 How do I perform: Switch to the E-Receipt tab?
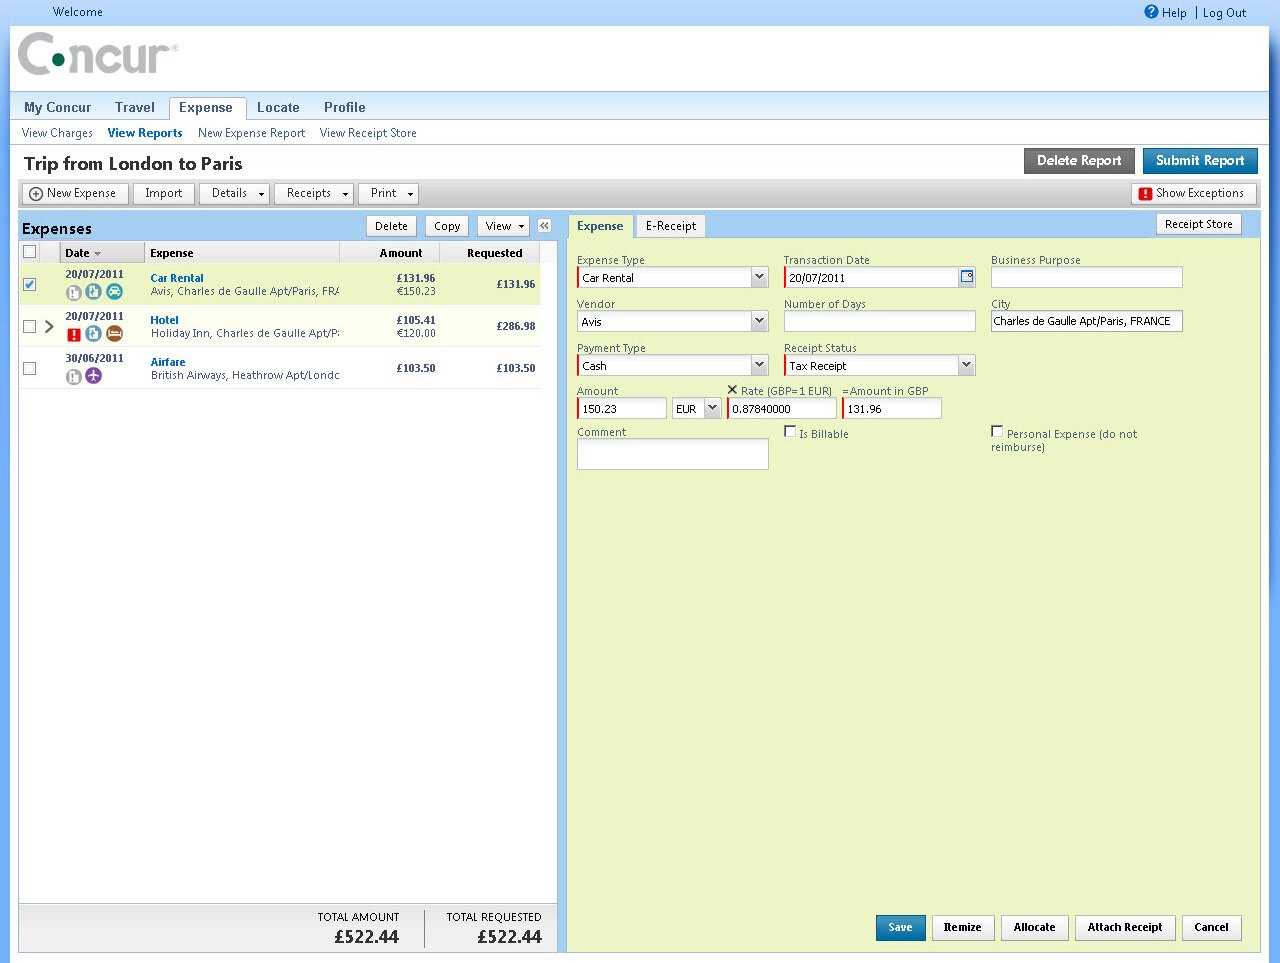tap(670, 226)
